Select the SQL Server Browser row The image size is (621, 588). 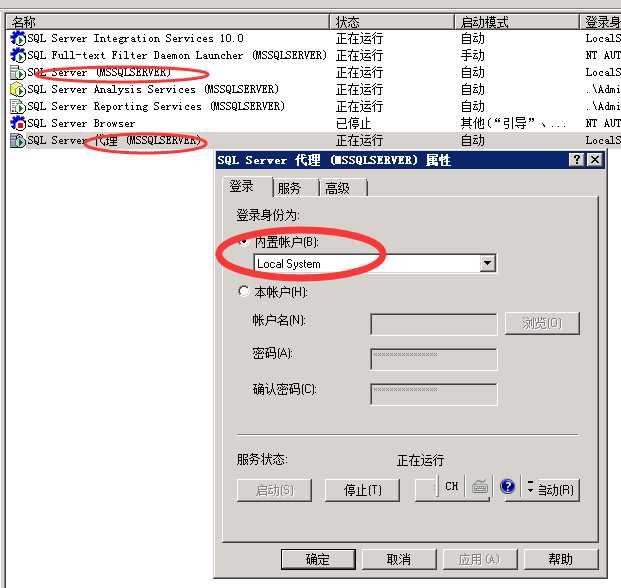(313, 124)
